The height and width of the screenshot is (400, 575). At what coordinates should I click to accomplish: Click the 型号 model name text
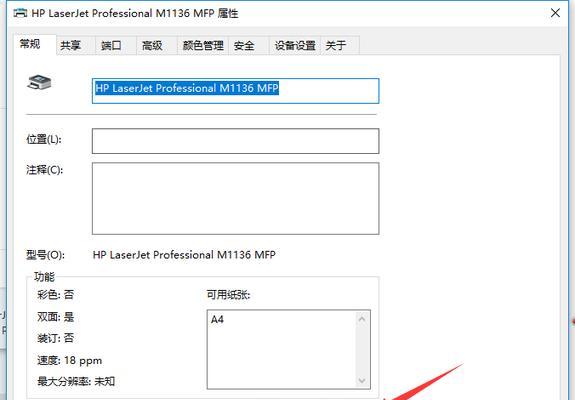tap(184, 255)
